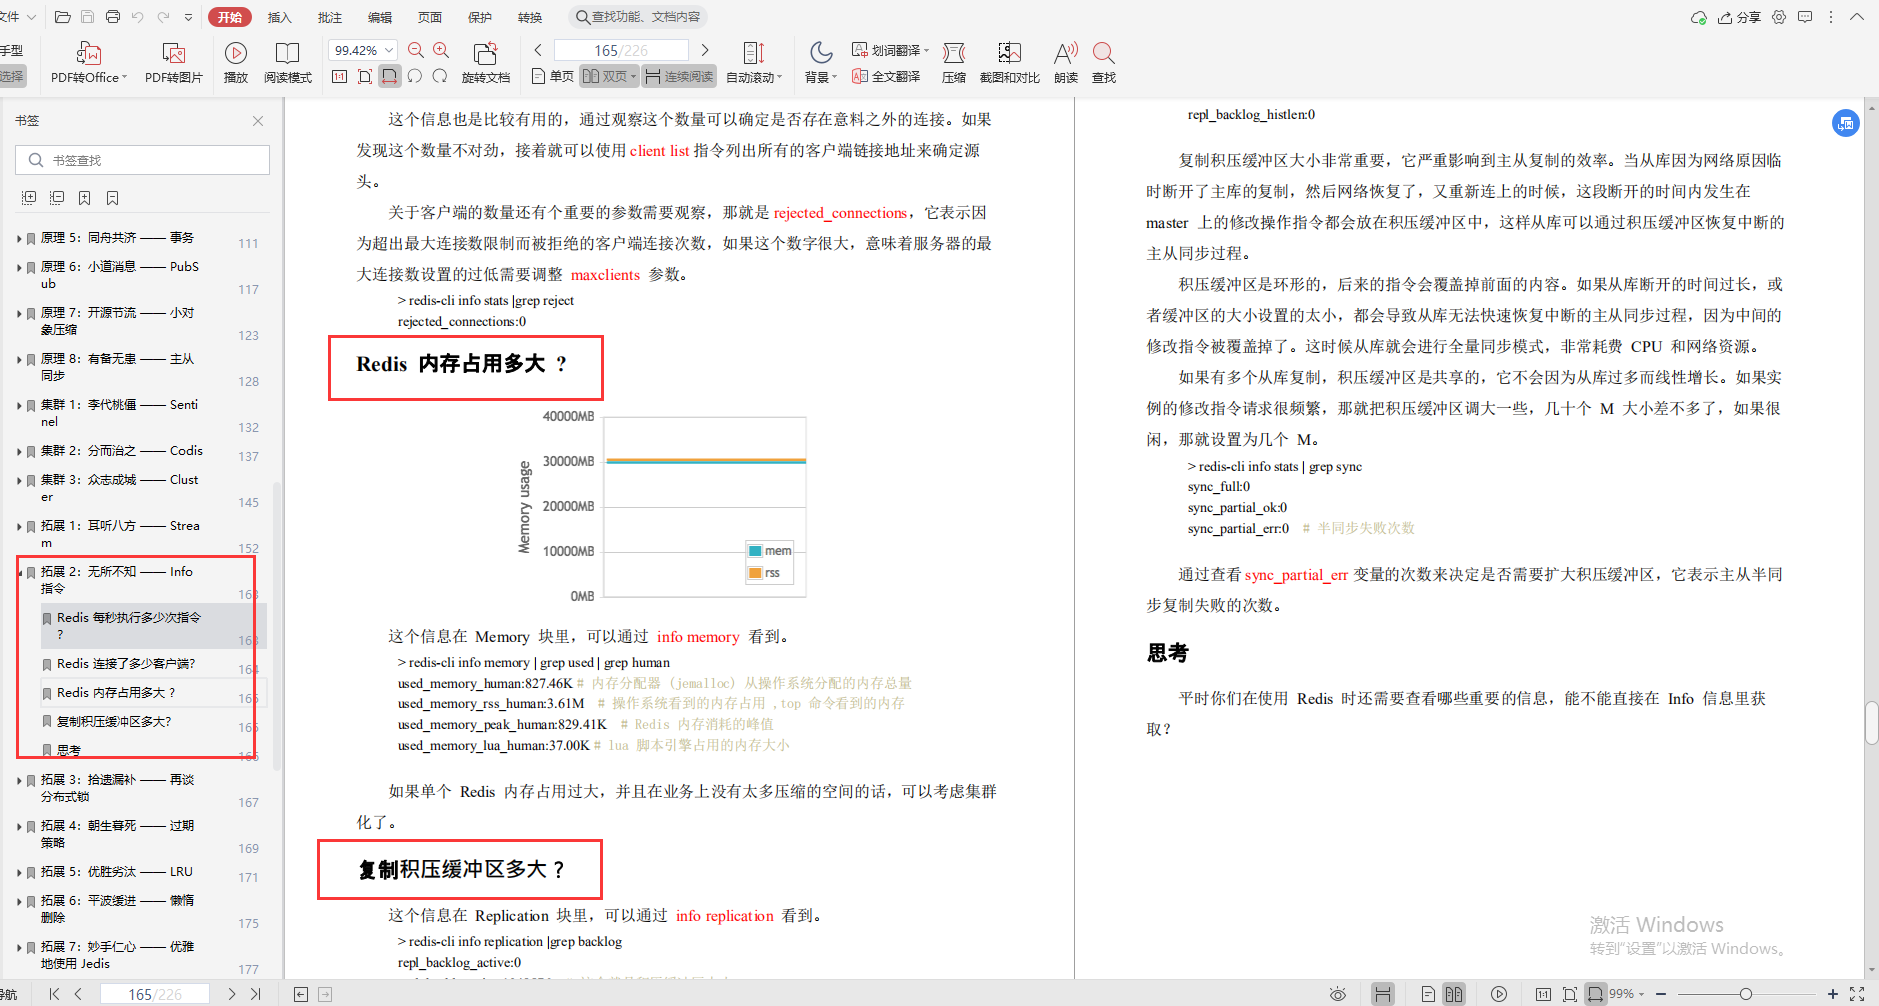
Task: Open the 插入 ribbon tab
Action: click(x=279, y=17)
